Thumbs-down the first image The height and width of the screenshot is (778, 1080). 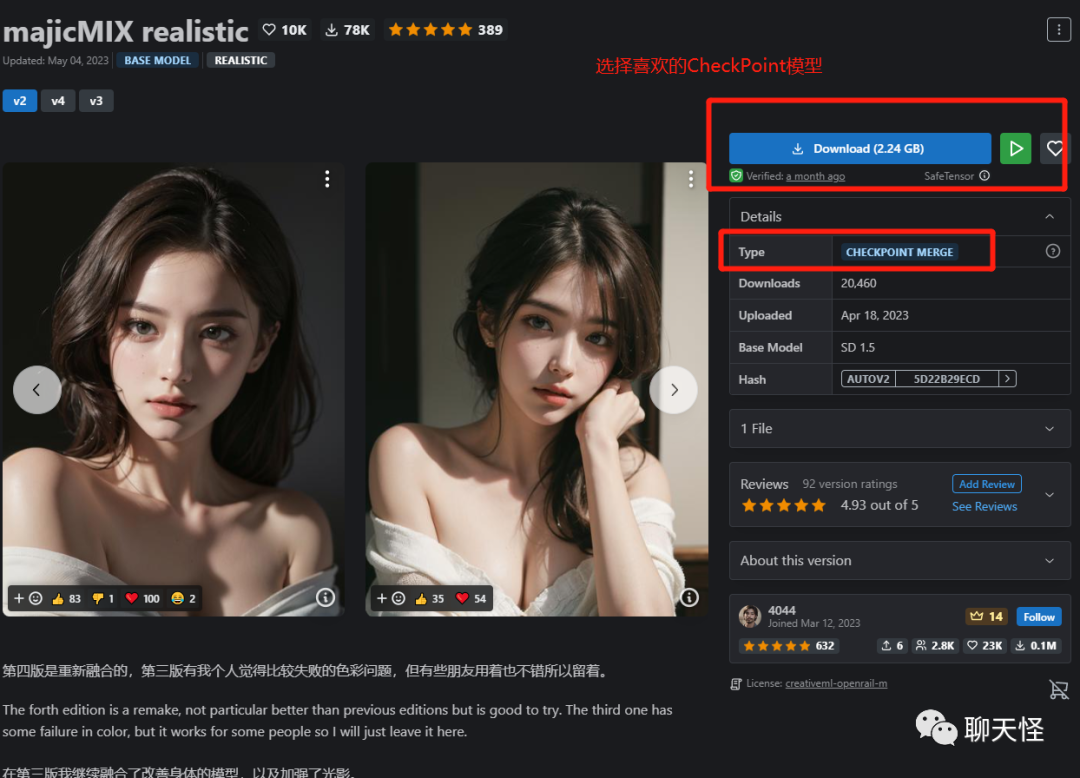coord(103,598)
